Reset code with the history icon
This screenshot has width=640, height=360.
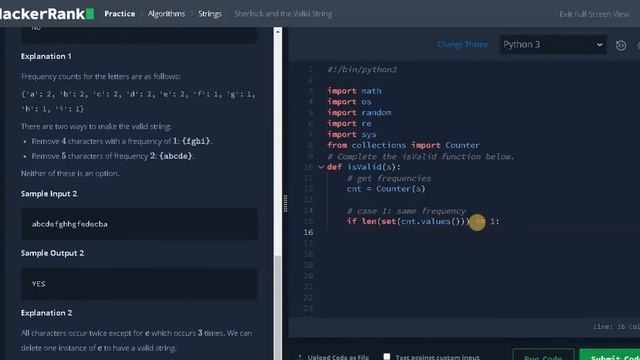pos(621,45)
